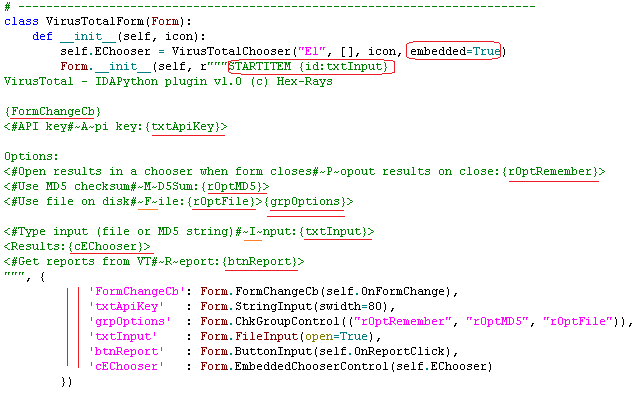Click the 'cEChooser' dictionary key
The image size is (638, 404).
click(127, 367)
